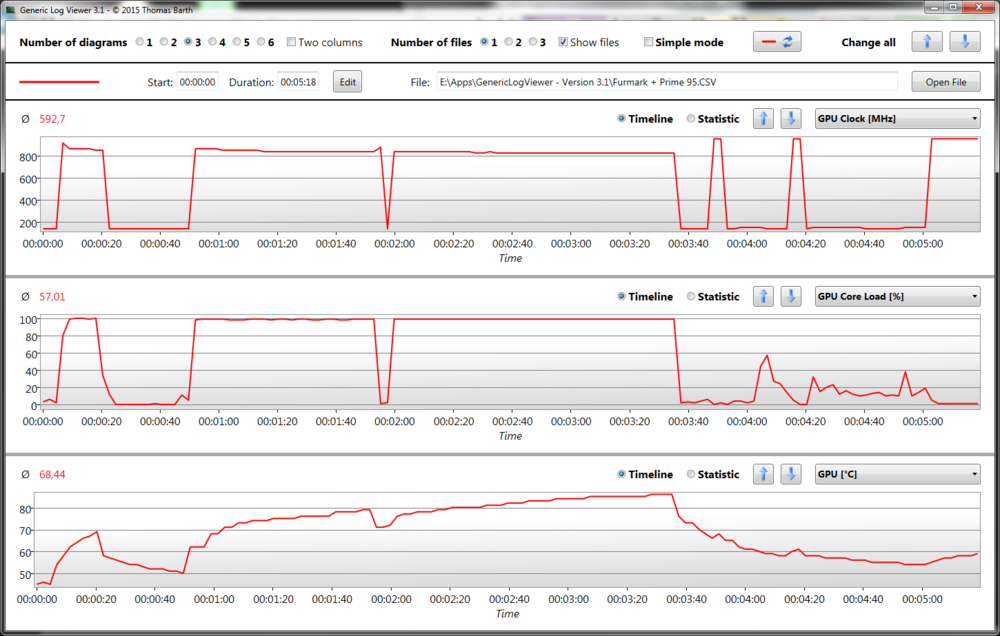Click the Edit button
The height and width of the screenshot is (636, 1000).
pos(347,82)
